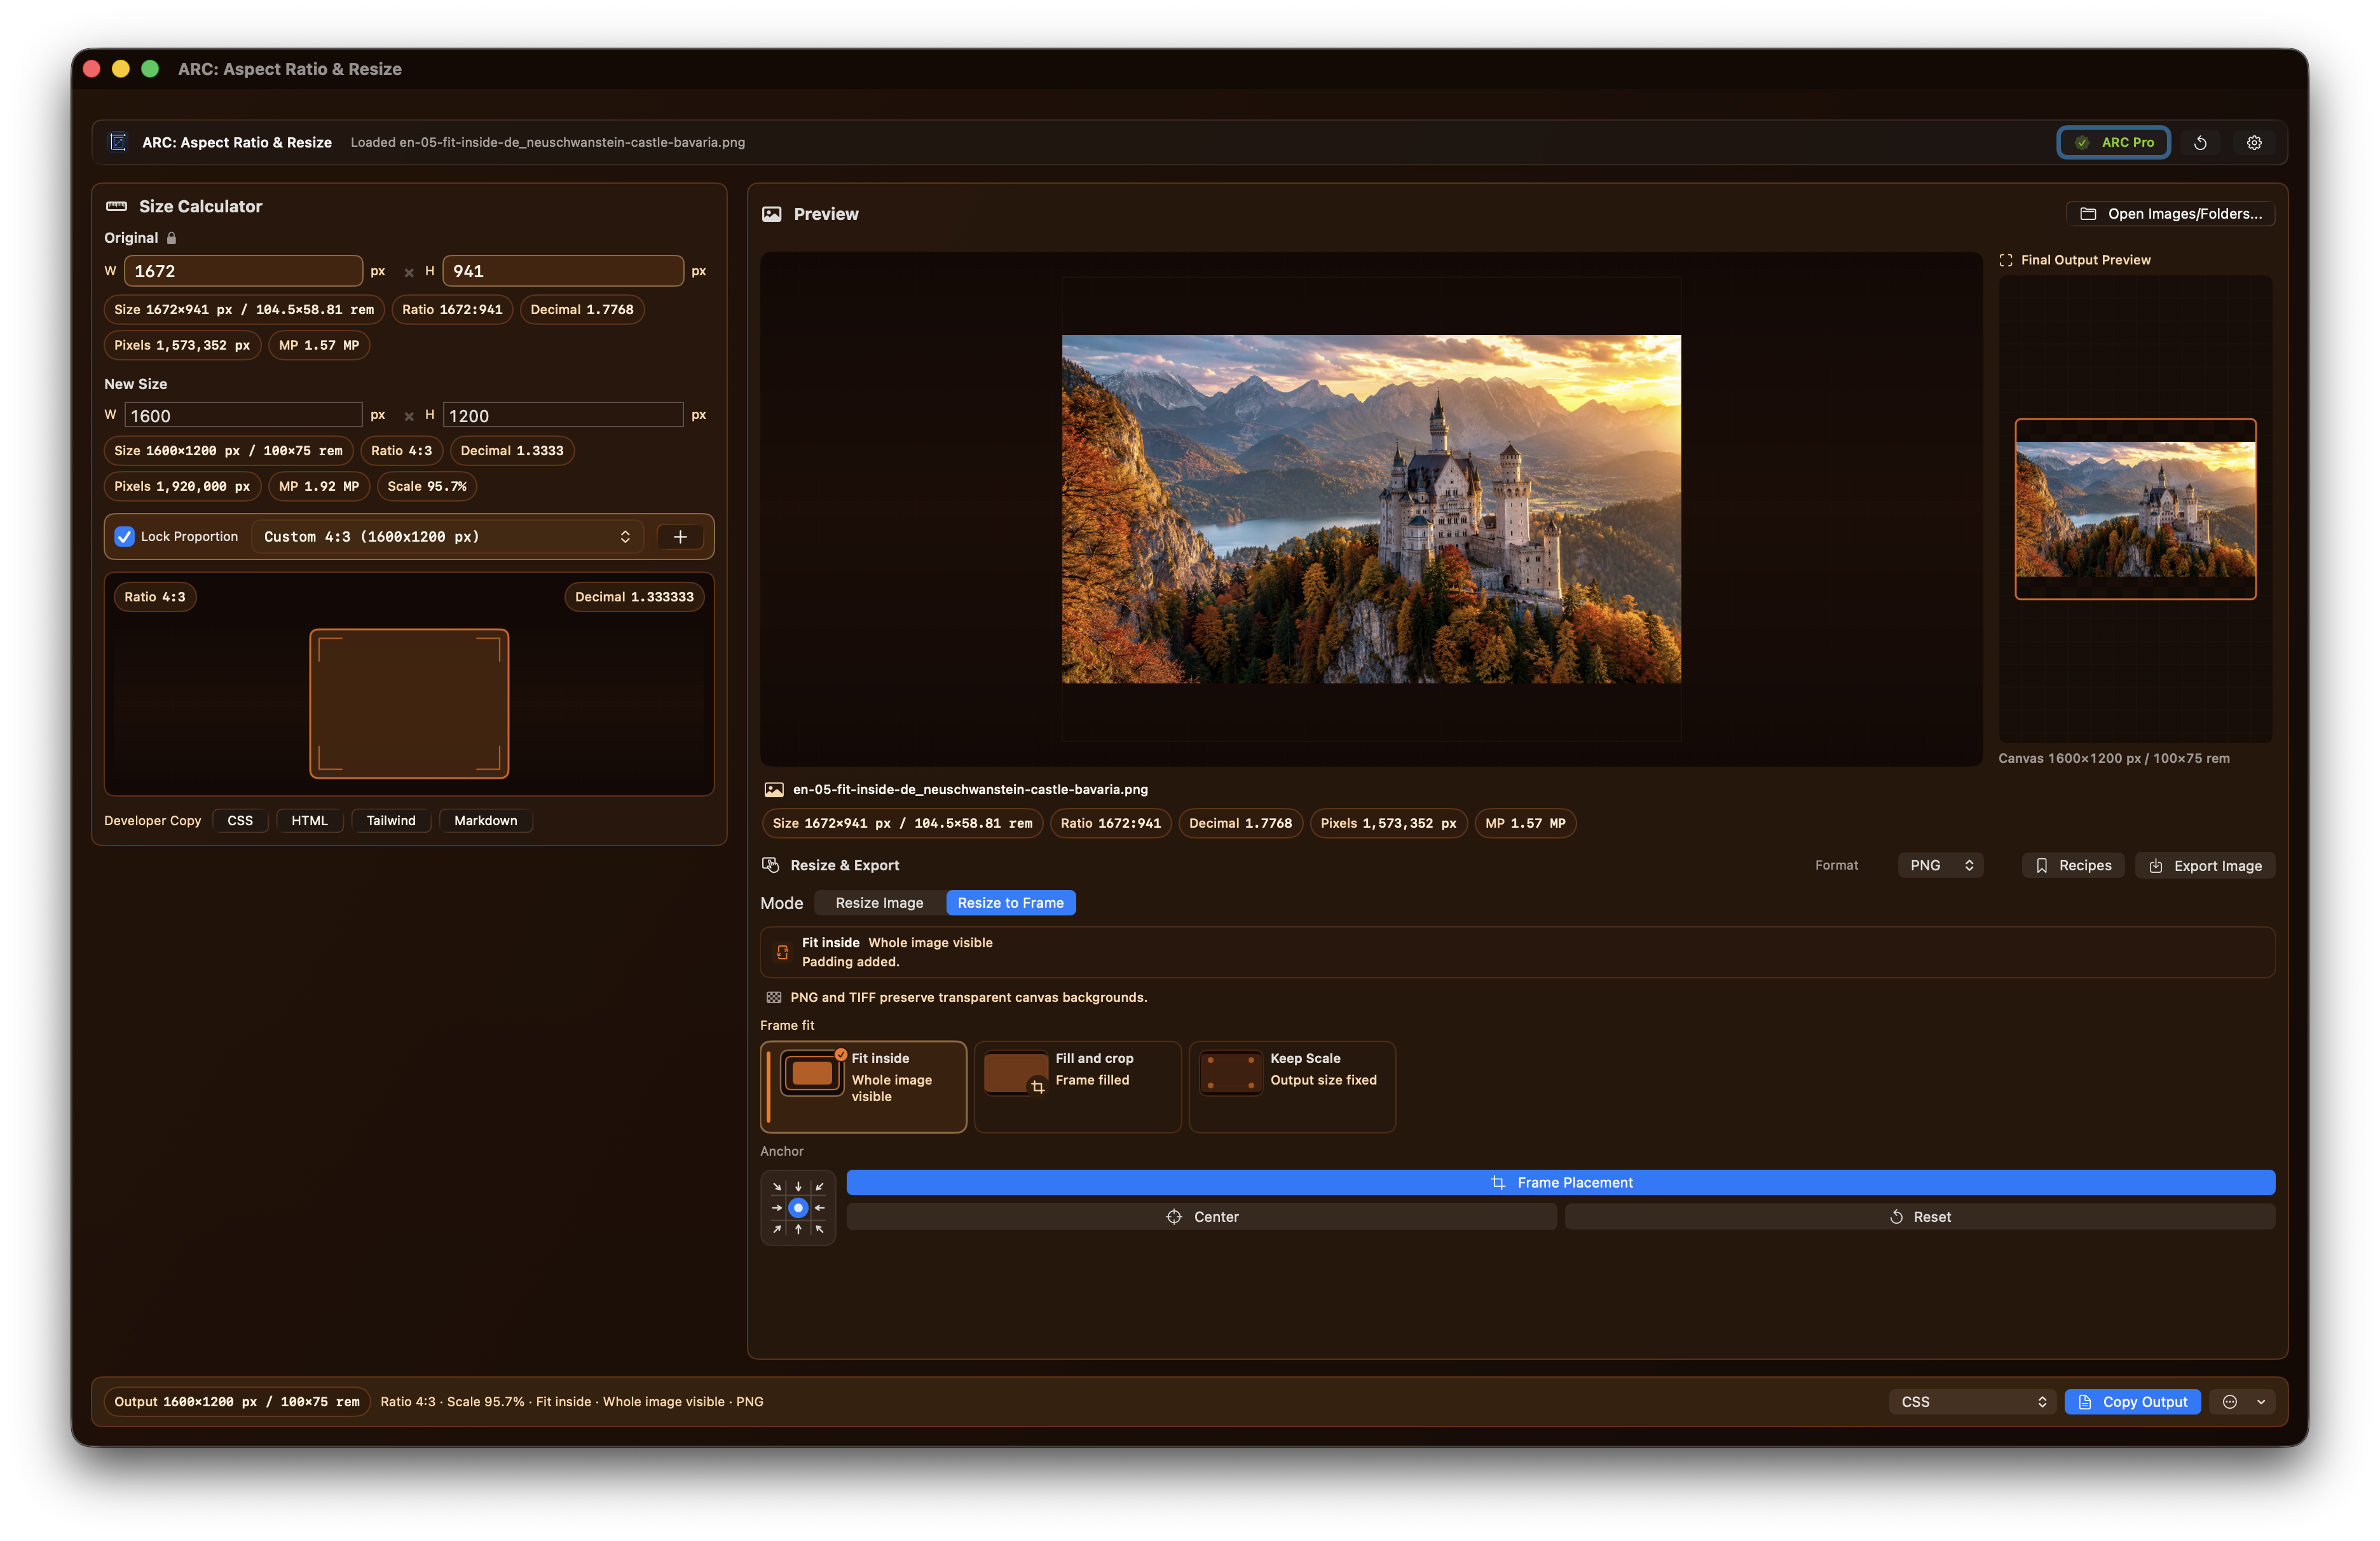Image resolution: width=2380 pixels, height=1541 pixels.
Task: Toggle the Lock Proportion checkbox
Action: [125, 537]
